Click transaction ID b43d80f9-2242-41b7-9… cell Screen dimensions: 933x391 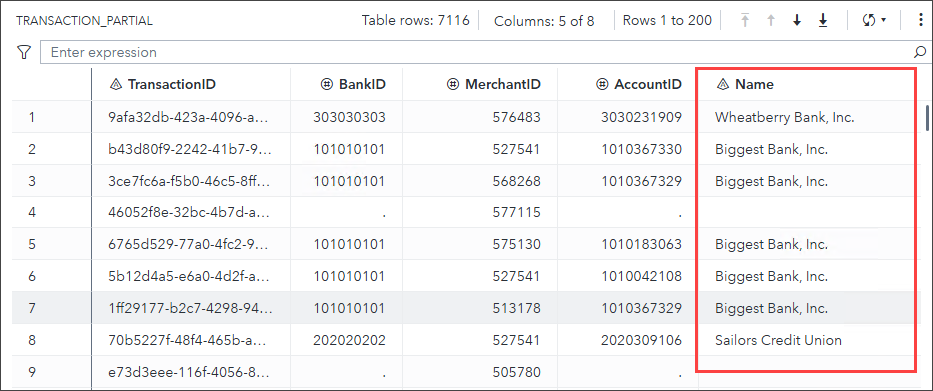[x=190, y=149]
